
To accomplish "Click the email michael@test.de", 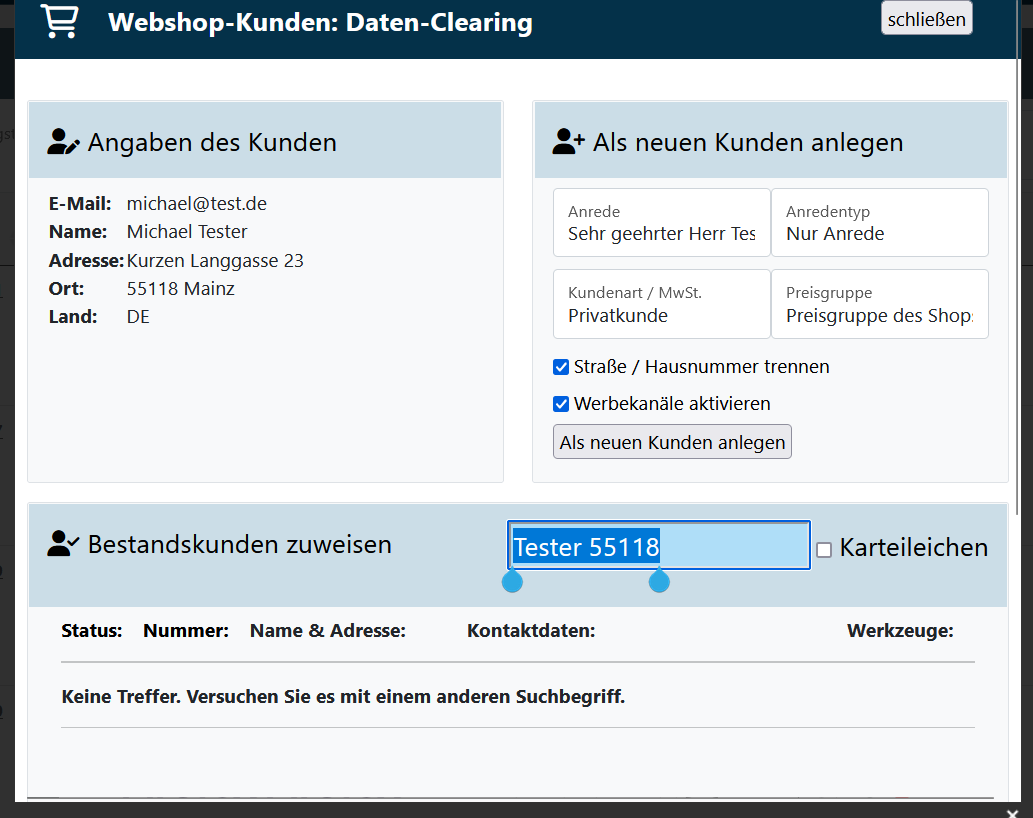I will pos(197,204).
